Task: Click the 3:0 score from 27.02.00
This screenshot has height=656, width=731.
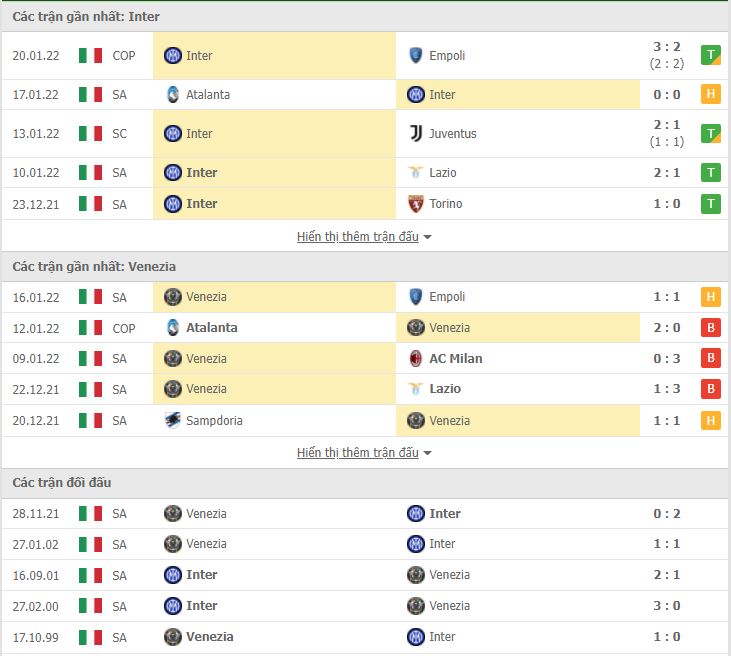Action: [x=667, y=606]
